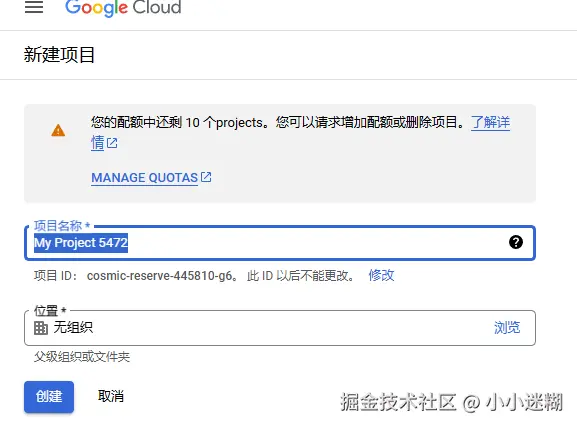Click the help question-mark icon
Viewport: 577px width, 427px height.
click(x=516, y=242)
